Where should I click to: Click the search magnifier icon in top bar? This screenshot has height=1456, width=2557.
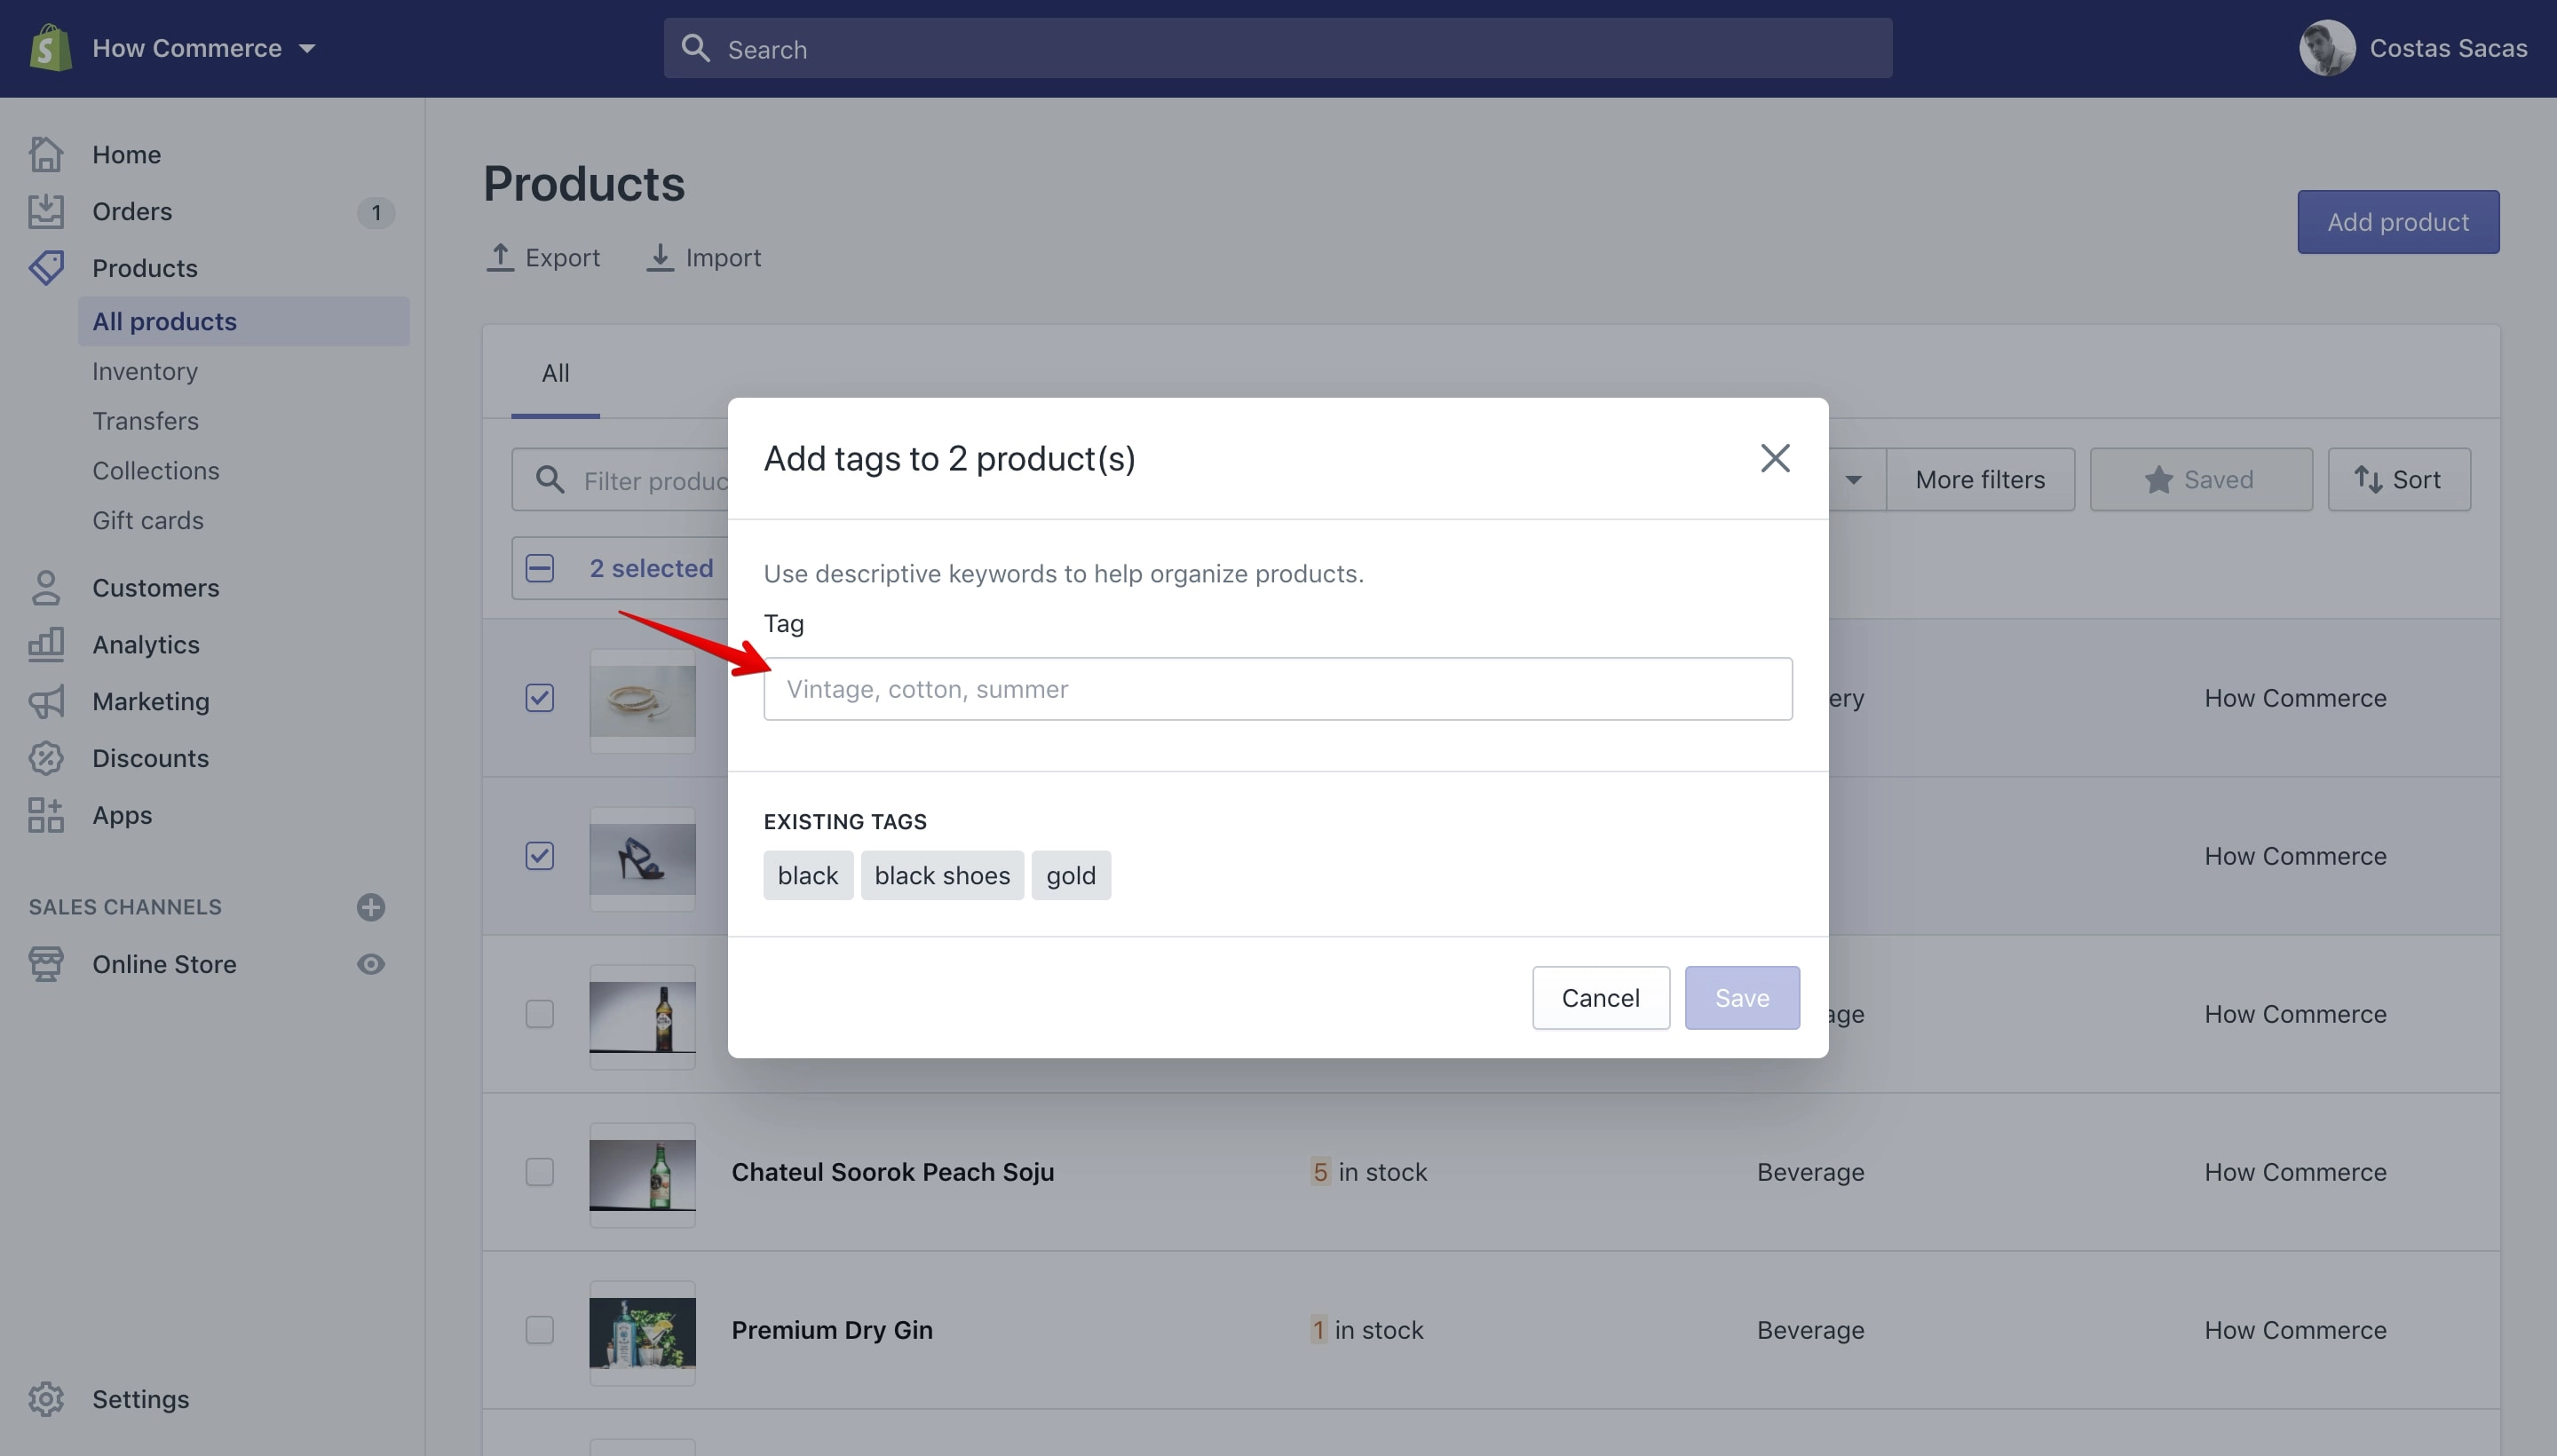pos(695,48)
